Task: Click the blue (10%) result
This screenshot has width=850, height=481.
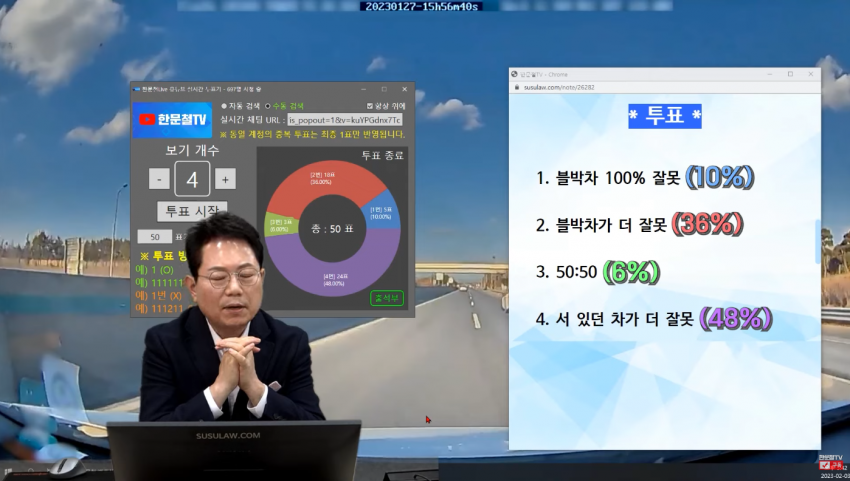Action: coord(720,177)
